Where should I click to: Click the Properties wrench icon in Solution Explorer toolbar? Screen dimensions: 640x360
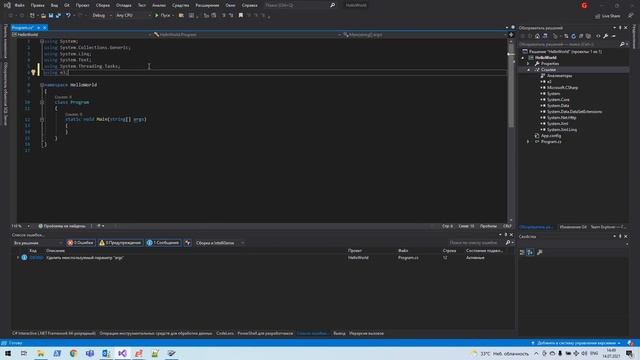coord(606,36)
